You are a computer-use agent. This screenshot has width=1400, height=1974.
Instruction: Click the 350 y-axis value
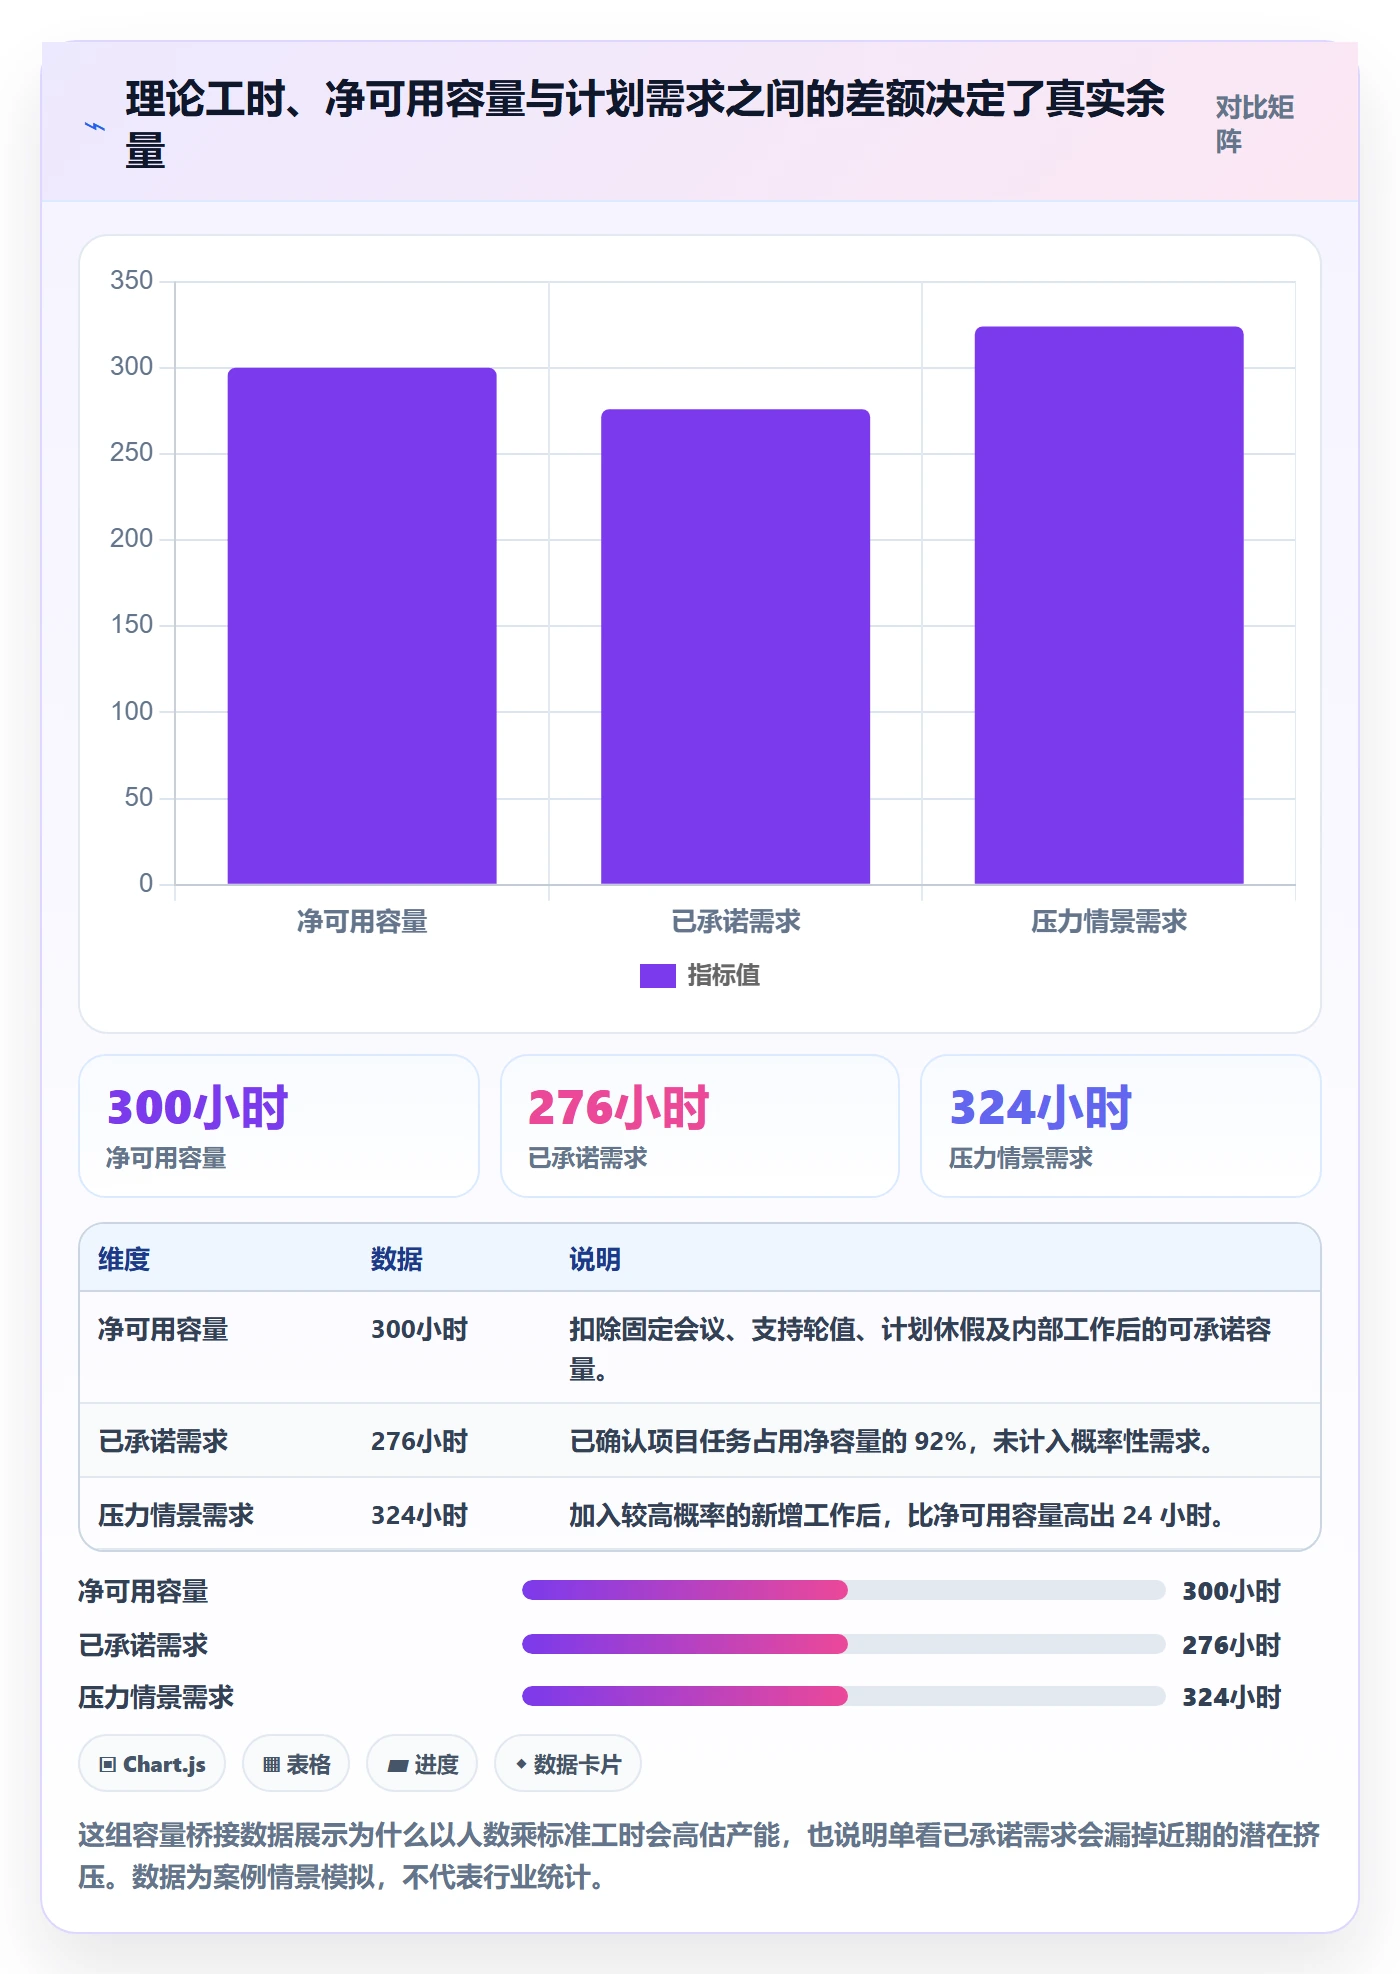click(131, 280)
